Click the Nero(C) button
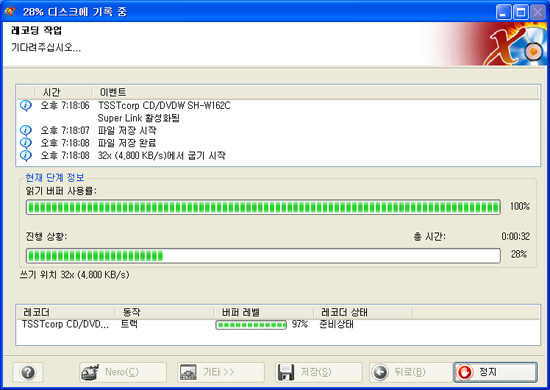 pyautogui.click(x=123, y=372)
